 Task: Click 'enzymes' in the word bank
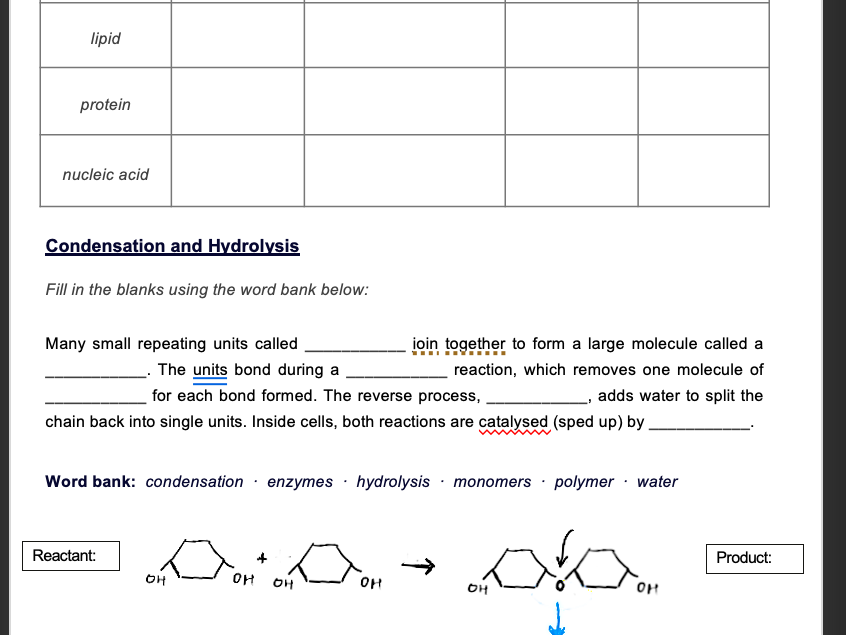300,481
